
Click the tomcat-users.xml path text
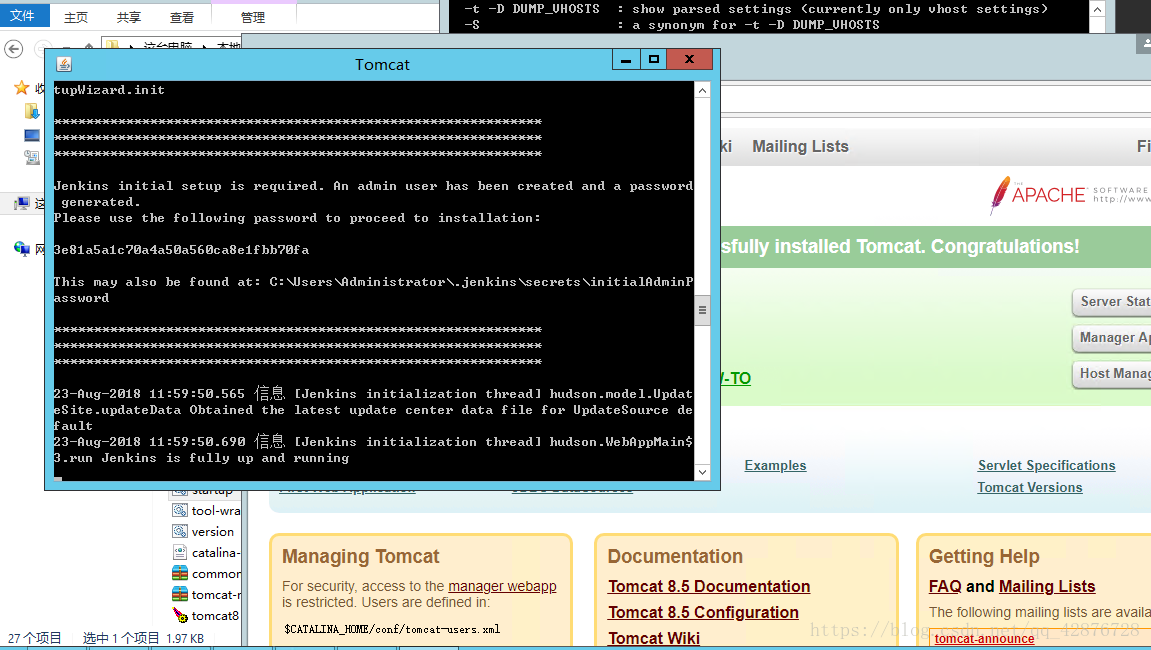tap(392, 629)
